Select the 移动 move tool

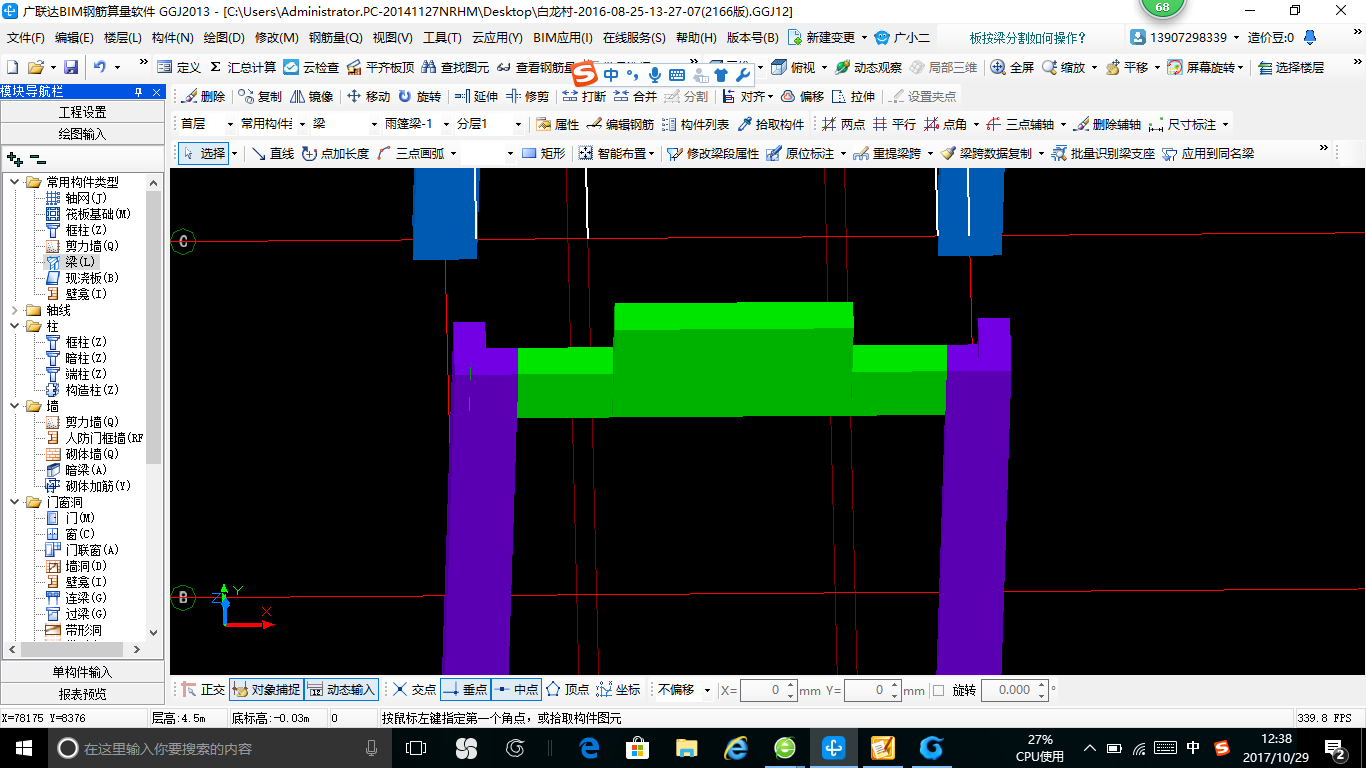[x=368, y=96]
